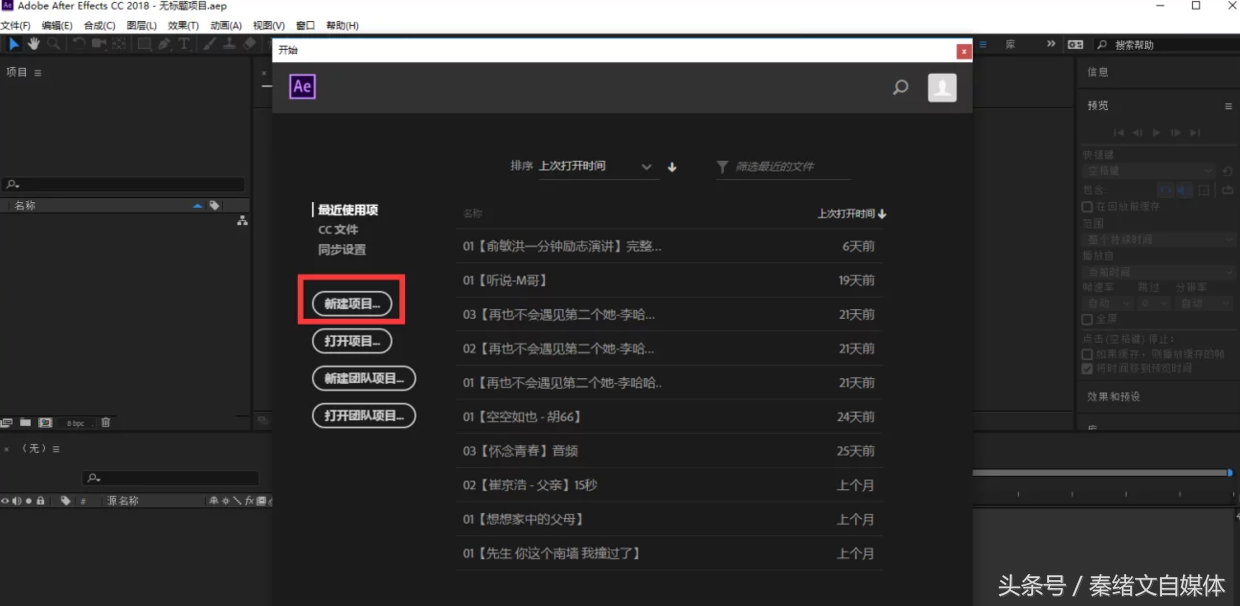Create a new folder in project panel
The image size is (1240, 606).
point(26,423)
